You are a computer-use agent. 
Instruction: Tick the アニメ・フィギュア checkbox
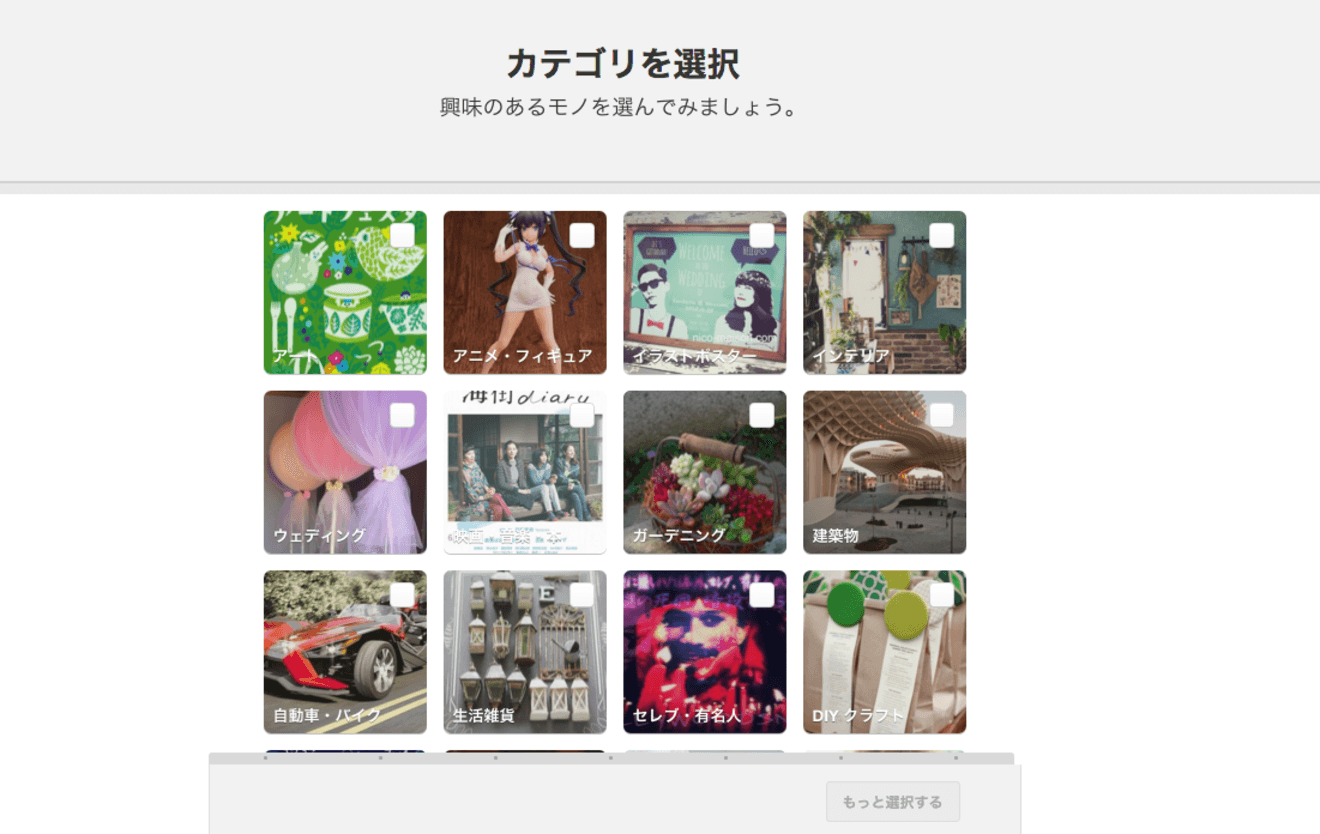[x=582, y=235]
